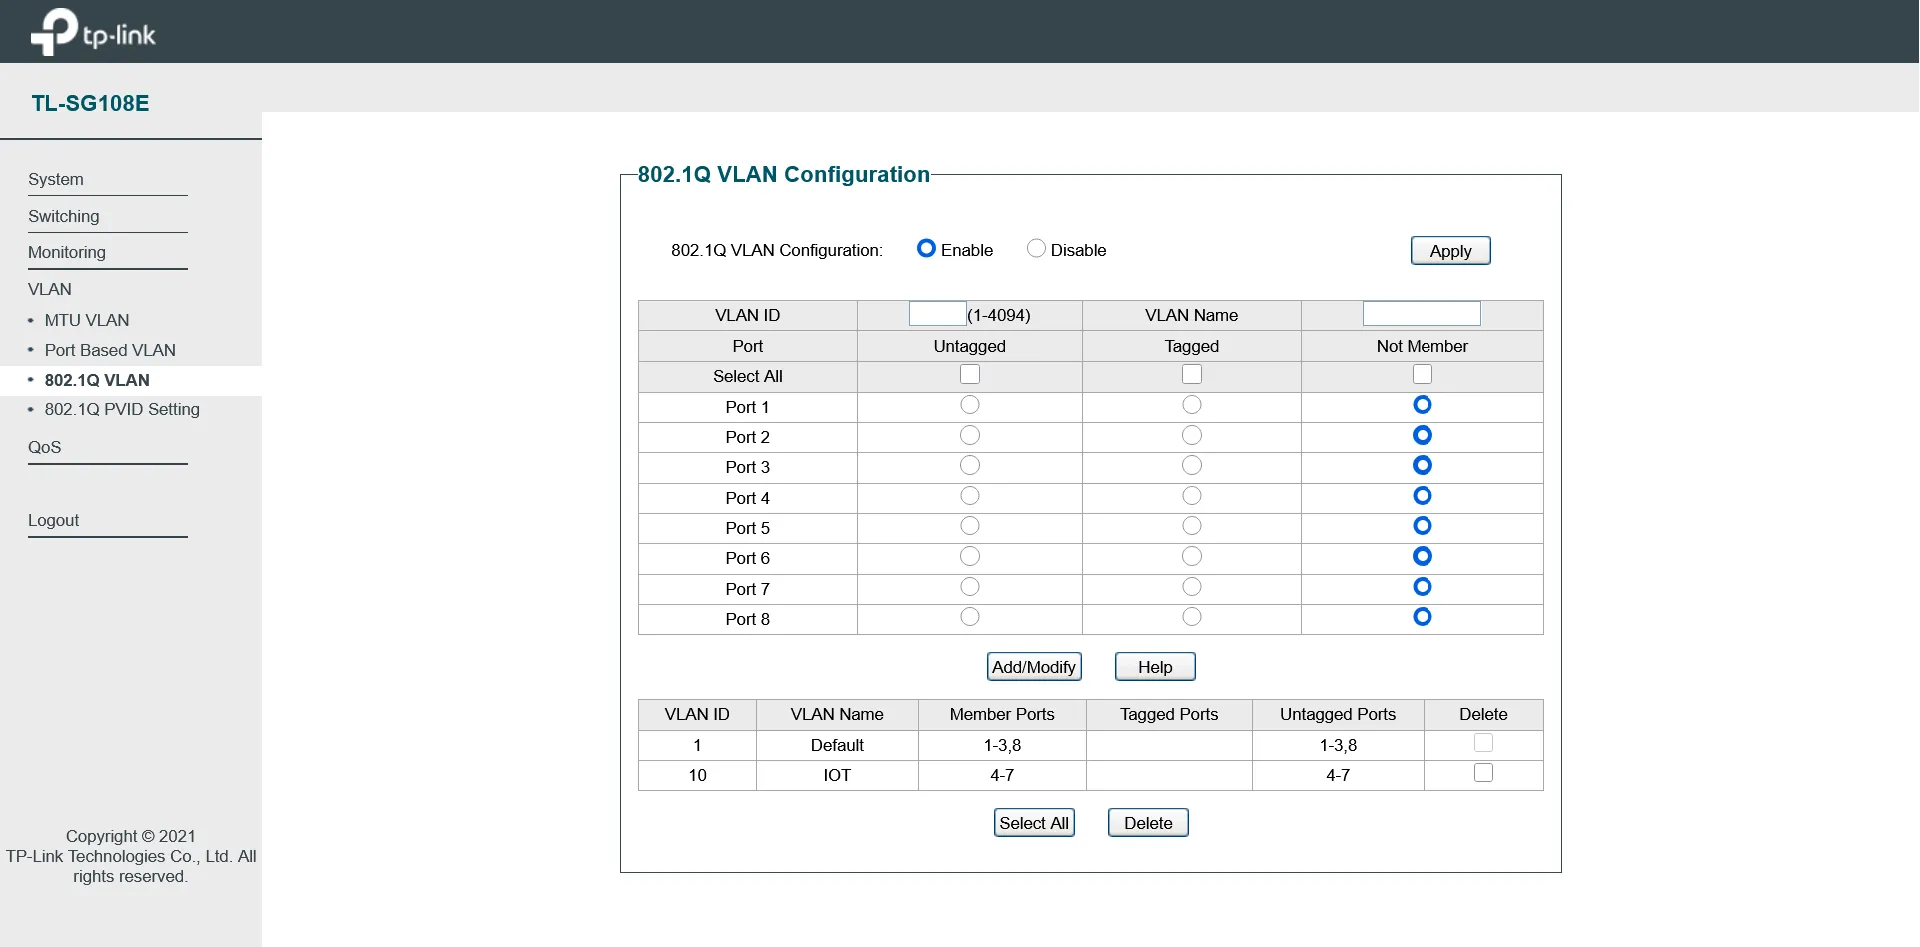Set Port 5 as Not Member
1920x947 pixels.
pos(1422,526)
